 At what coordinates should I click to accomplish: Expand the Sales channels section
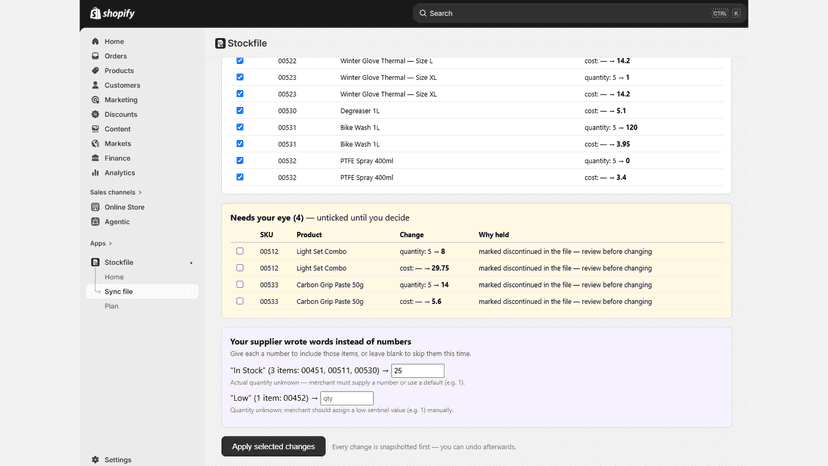pos(116,192)
